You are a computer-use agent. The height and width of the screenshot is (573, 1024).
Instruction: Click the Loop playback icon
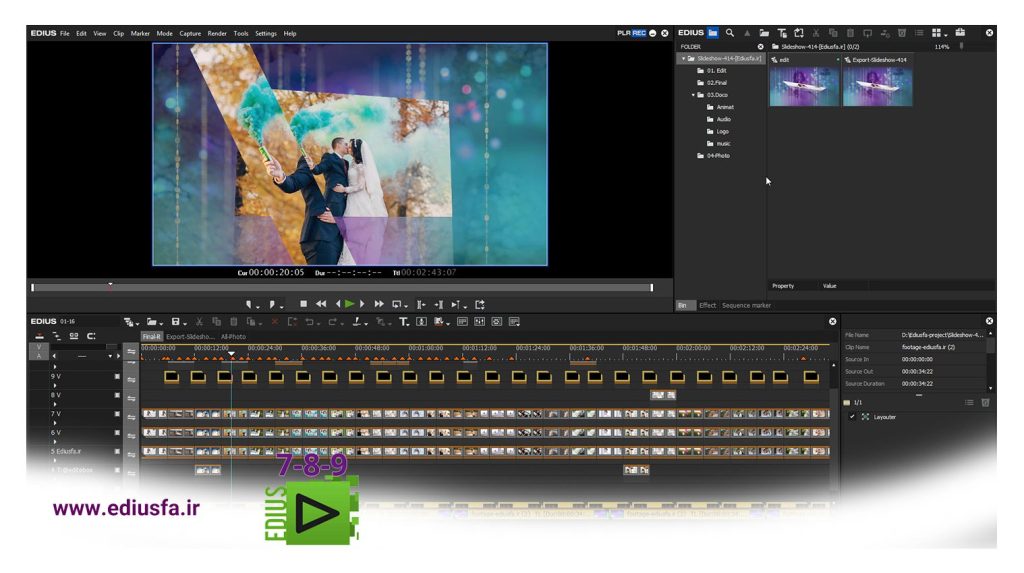396,304
